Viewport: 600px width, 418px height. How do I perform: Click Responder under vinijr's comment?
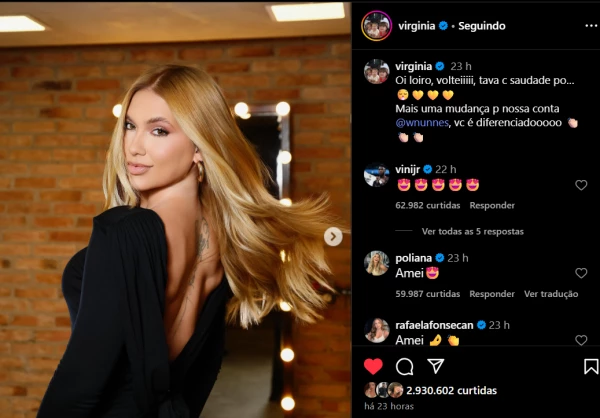pyautogui.click(x=492, y=206)
